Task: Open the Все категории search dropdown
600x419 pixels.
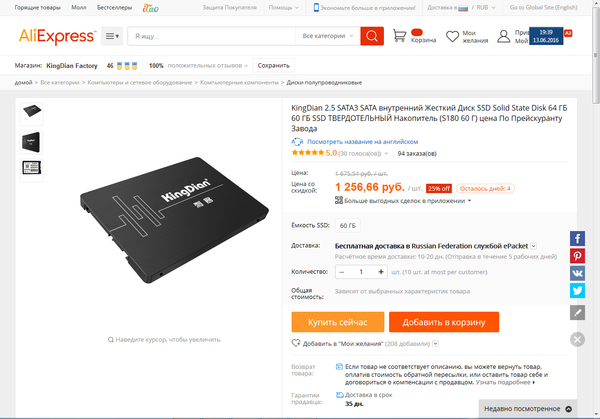Action: (328, 36)
